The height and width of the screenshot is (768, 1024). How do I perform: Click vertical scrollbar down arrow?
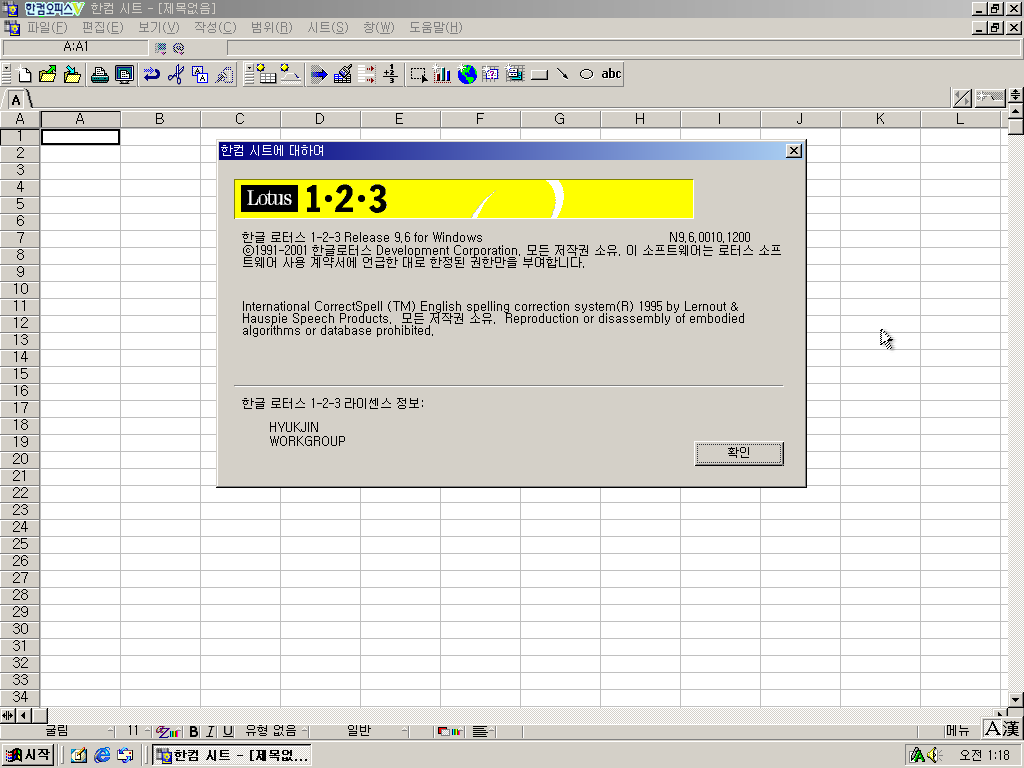point(1016,699)
